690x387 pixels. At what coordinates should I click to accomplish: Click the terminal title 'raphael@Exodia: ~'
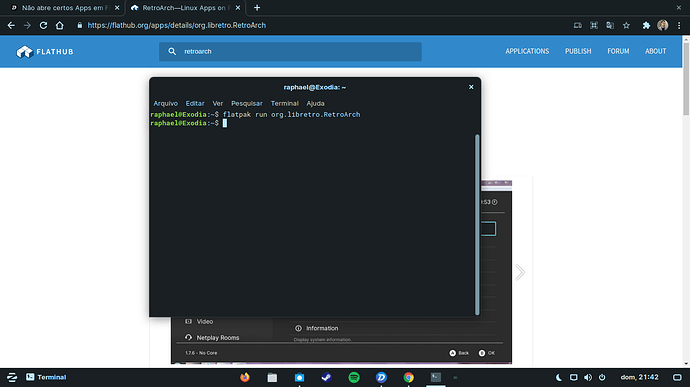click(315, 87)
